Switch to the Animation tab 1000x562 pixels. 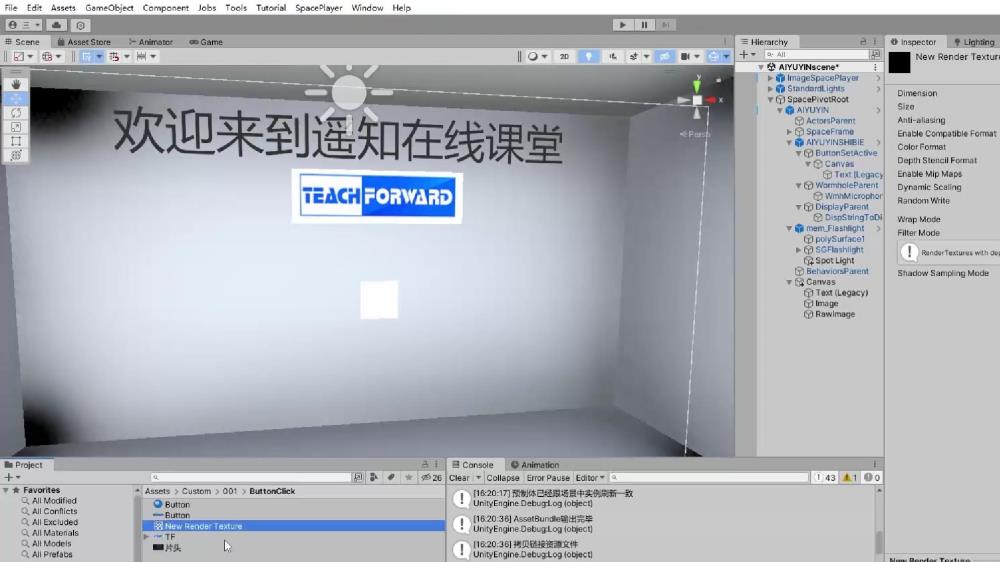(534, 464)
